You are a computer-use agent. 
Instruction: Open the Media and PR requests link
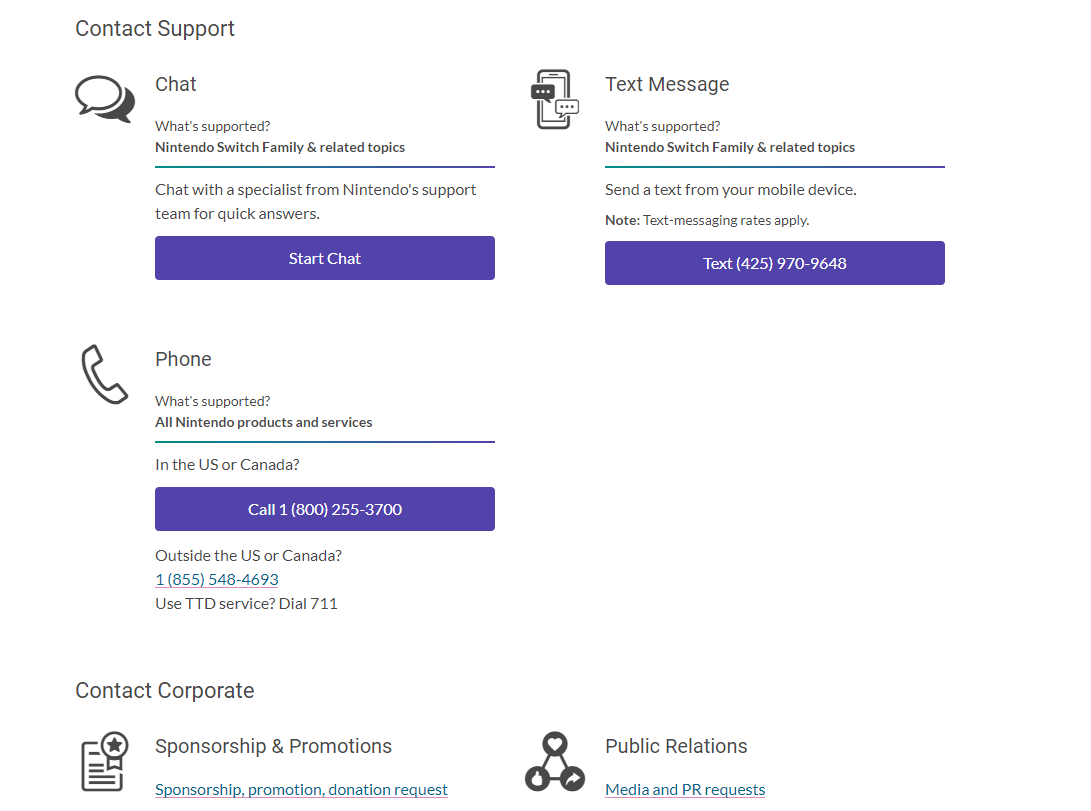[x=685, y=789]
